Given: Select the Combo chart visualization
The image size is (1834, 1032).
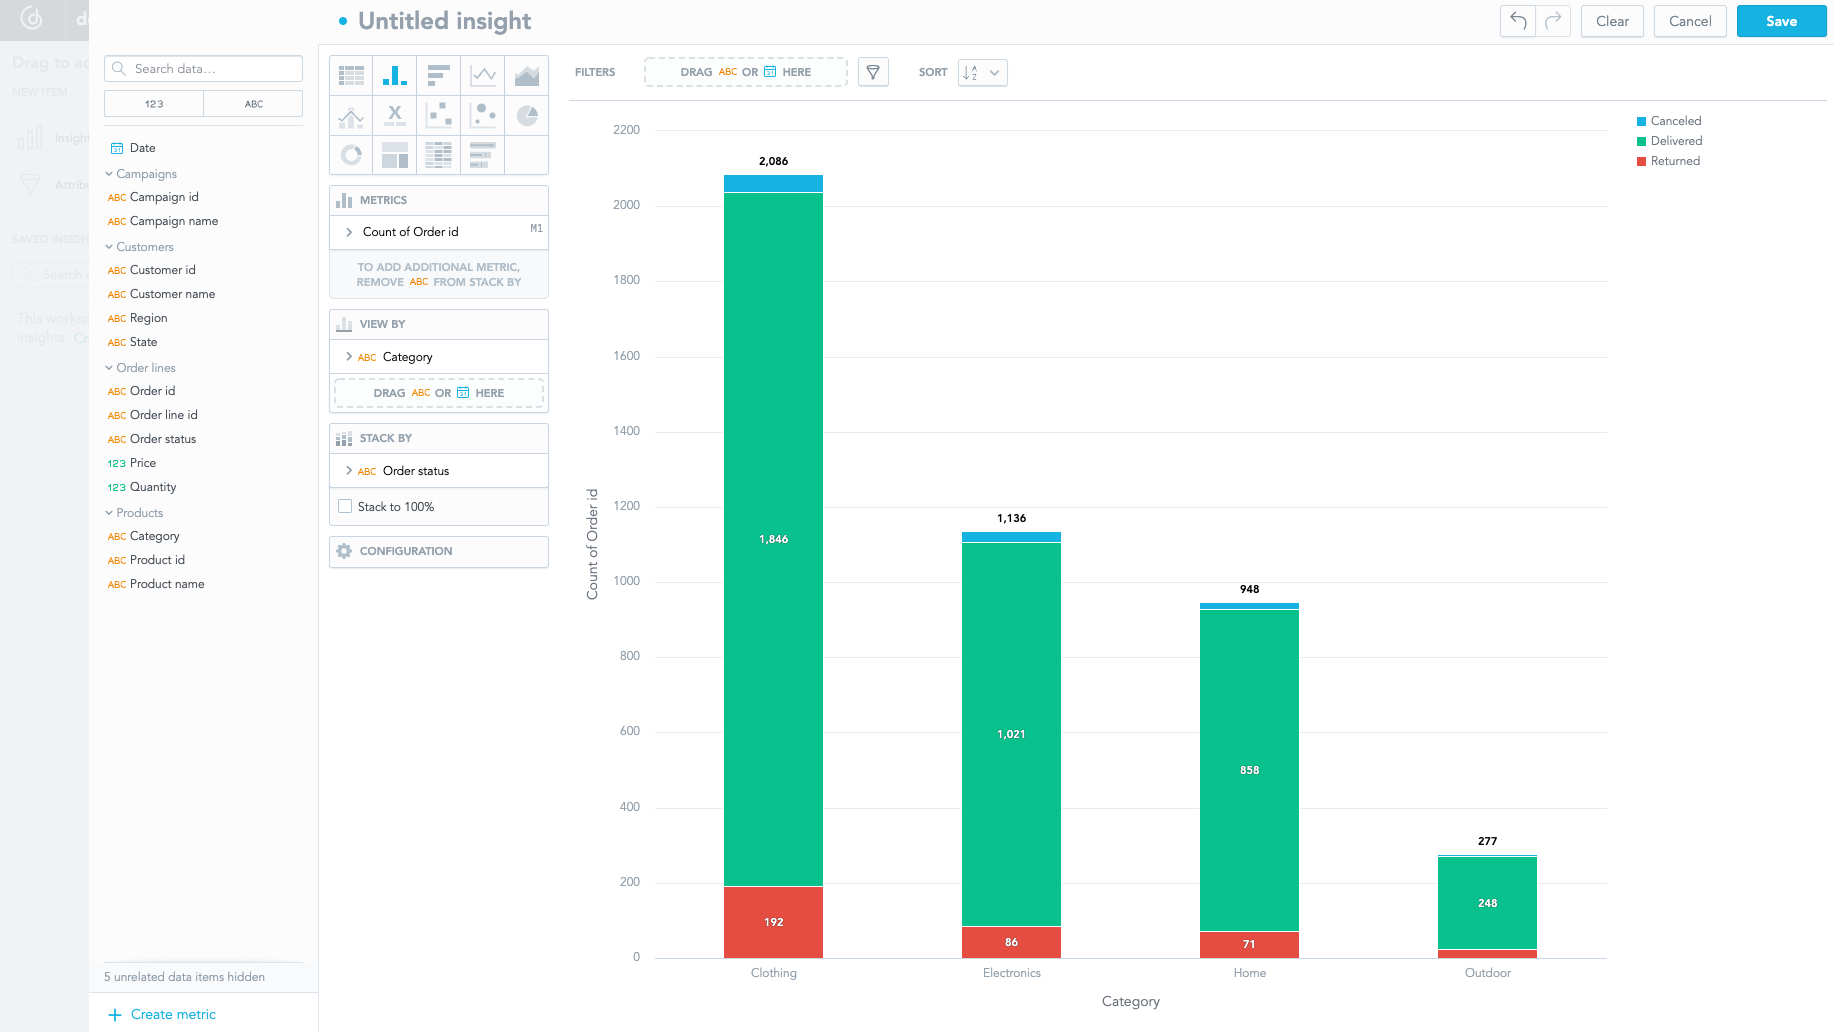Looking at the screenshot, I should [351, 116].
